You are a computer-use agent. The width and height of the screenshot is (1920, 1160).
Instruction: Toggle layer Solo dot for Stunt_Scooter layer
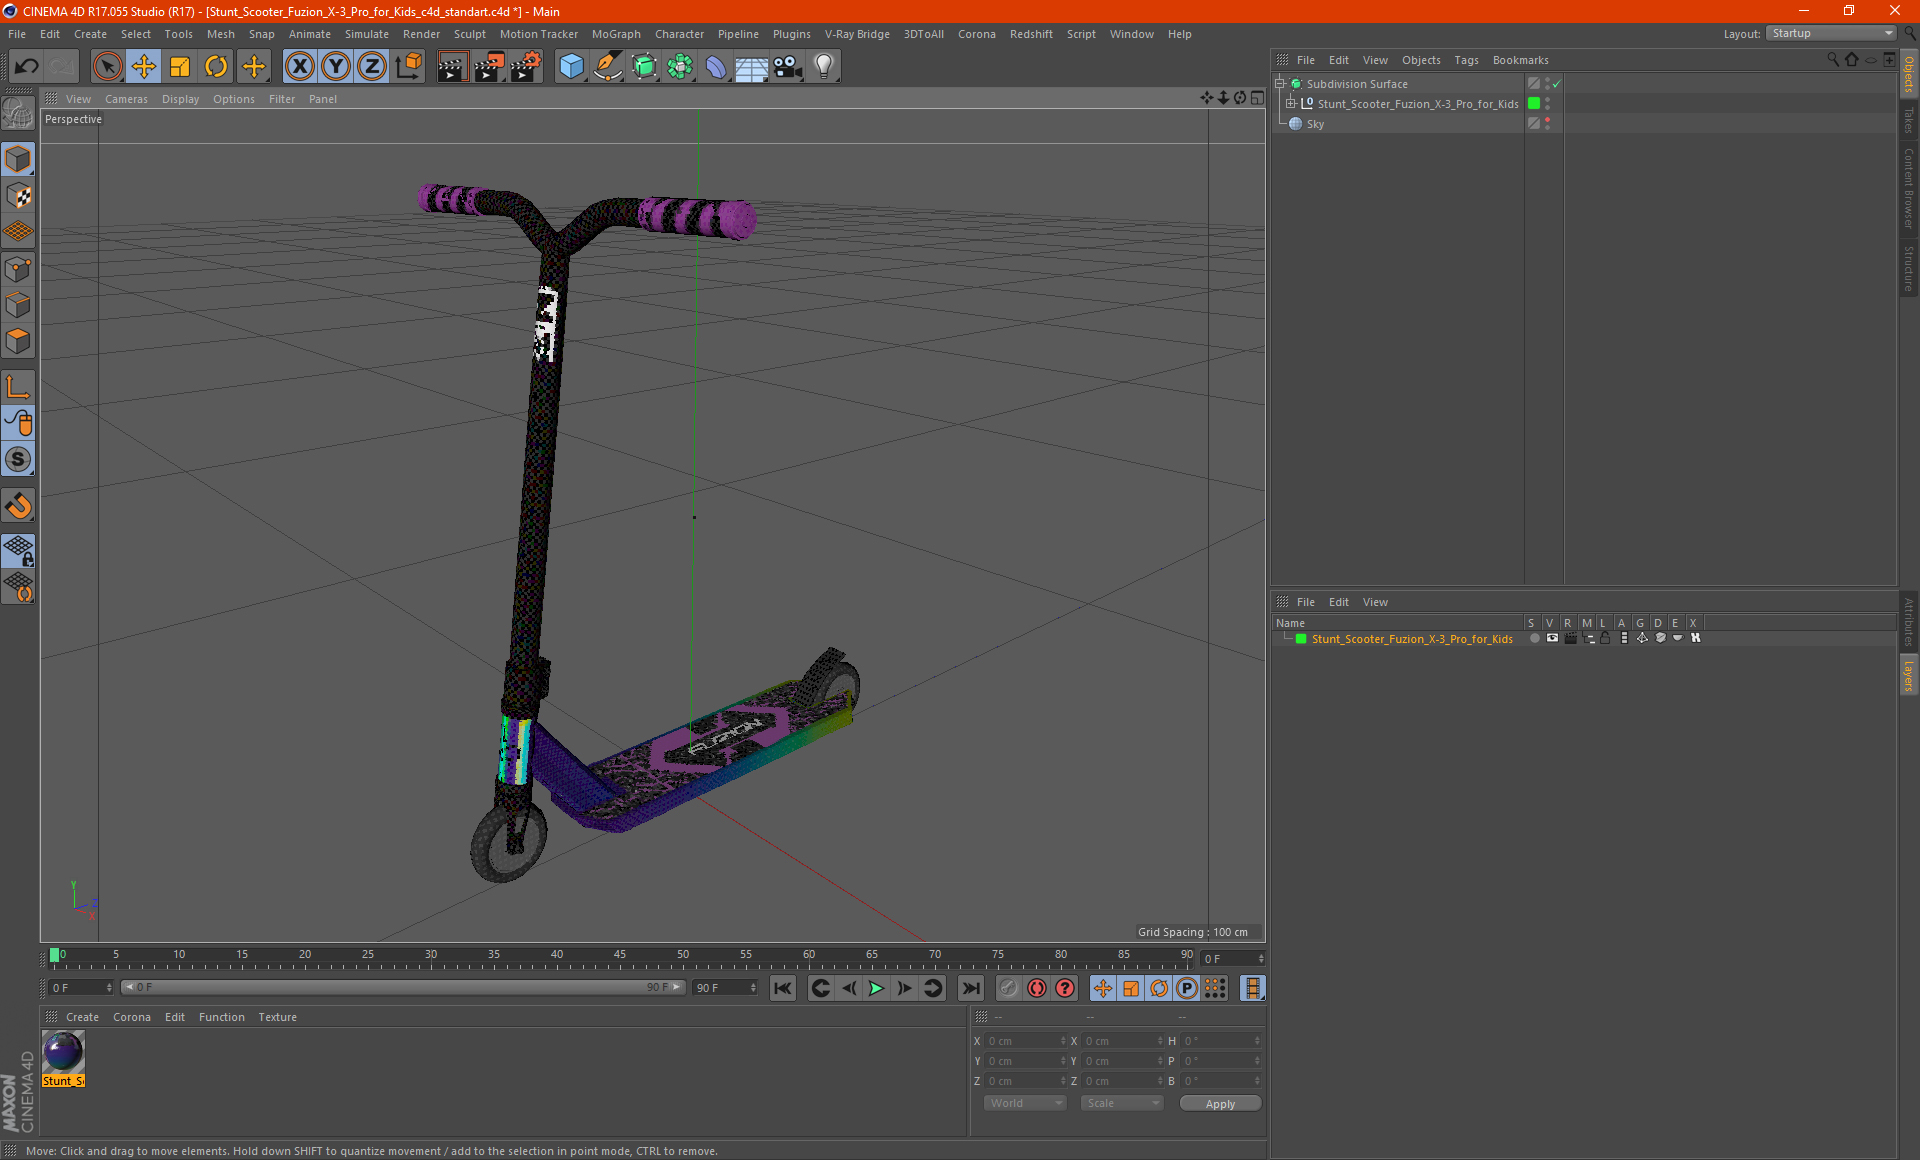[x=1534, y=638]
